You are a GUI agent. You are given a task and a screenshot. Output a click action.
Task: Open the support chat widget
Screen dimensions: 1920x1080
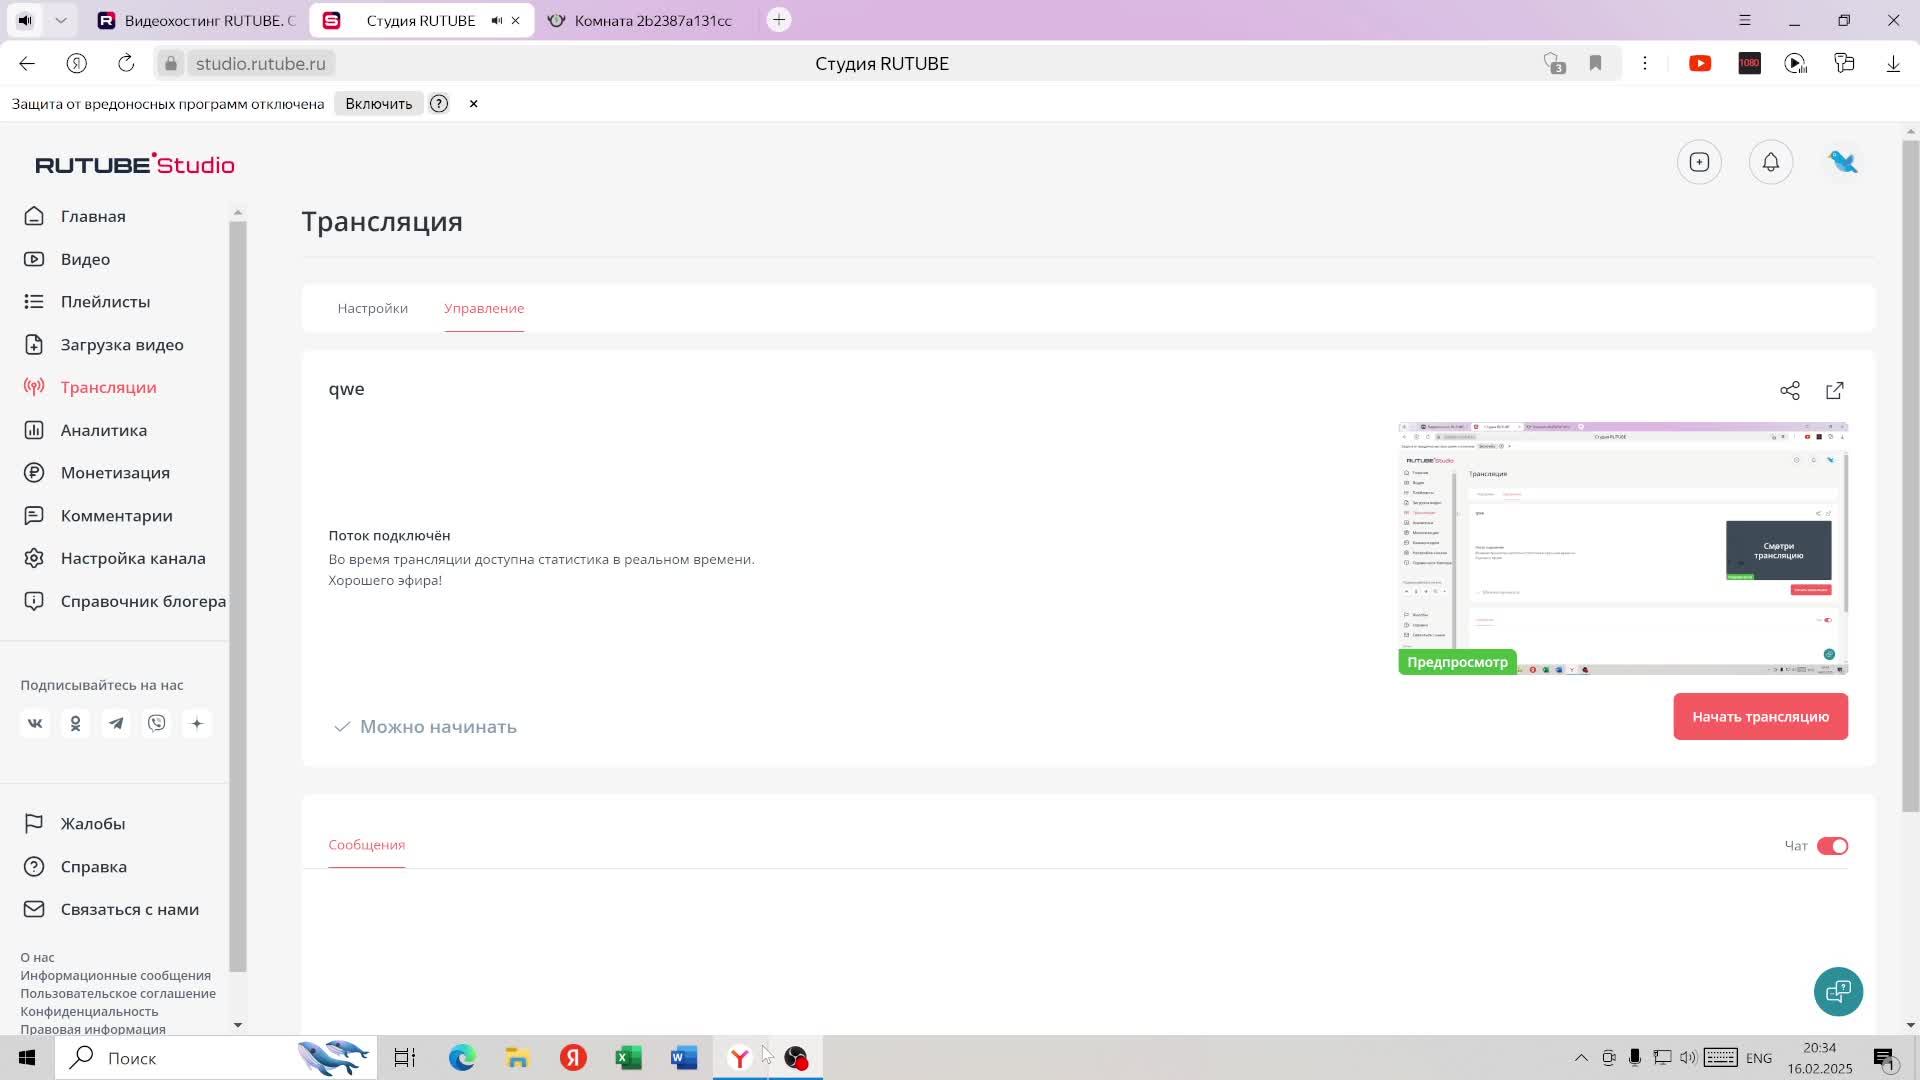point(1838,991)
